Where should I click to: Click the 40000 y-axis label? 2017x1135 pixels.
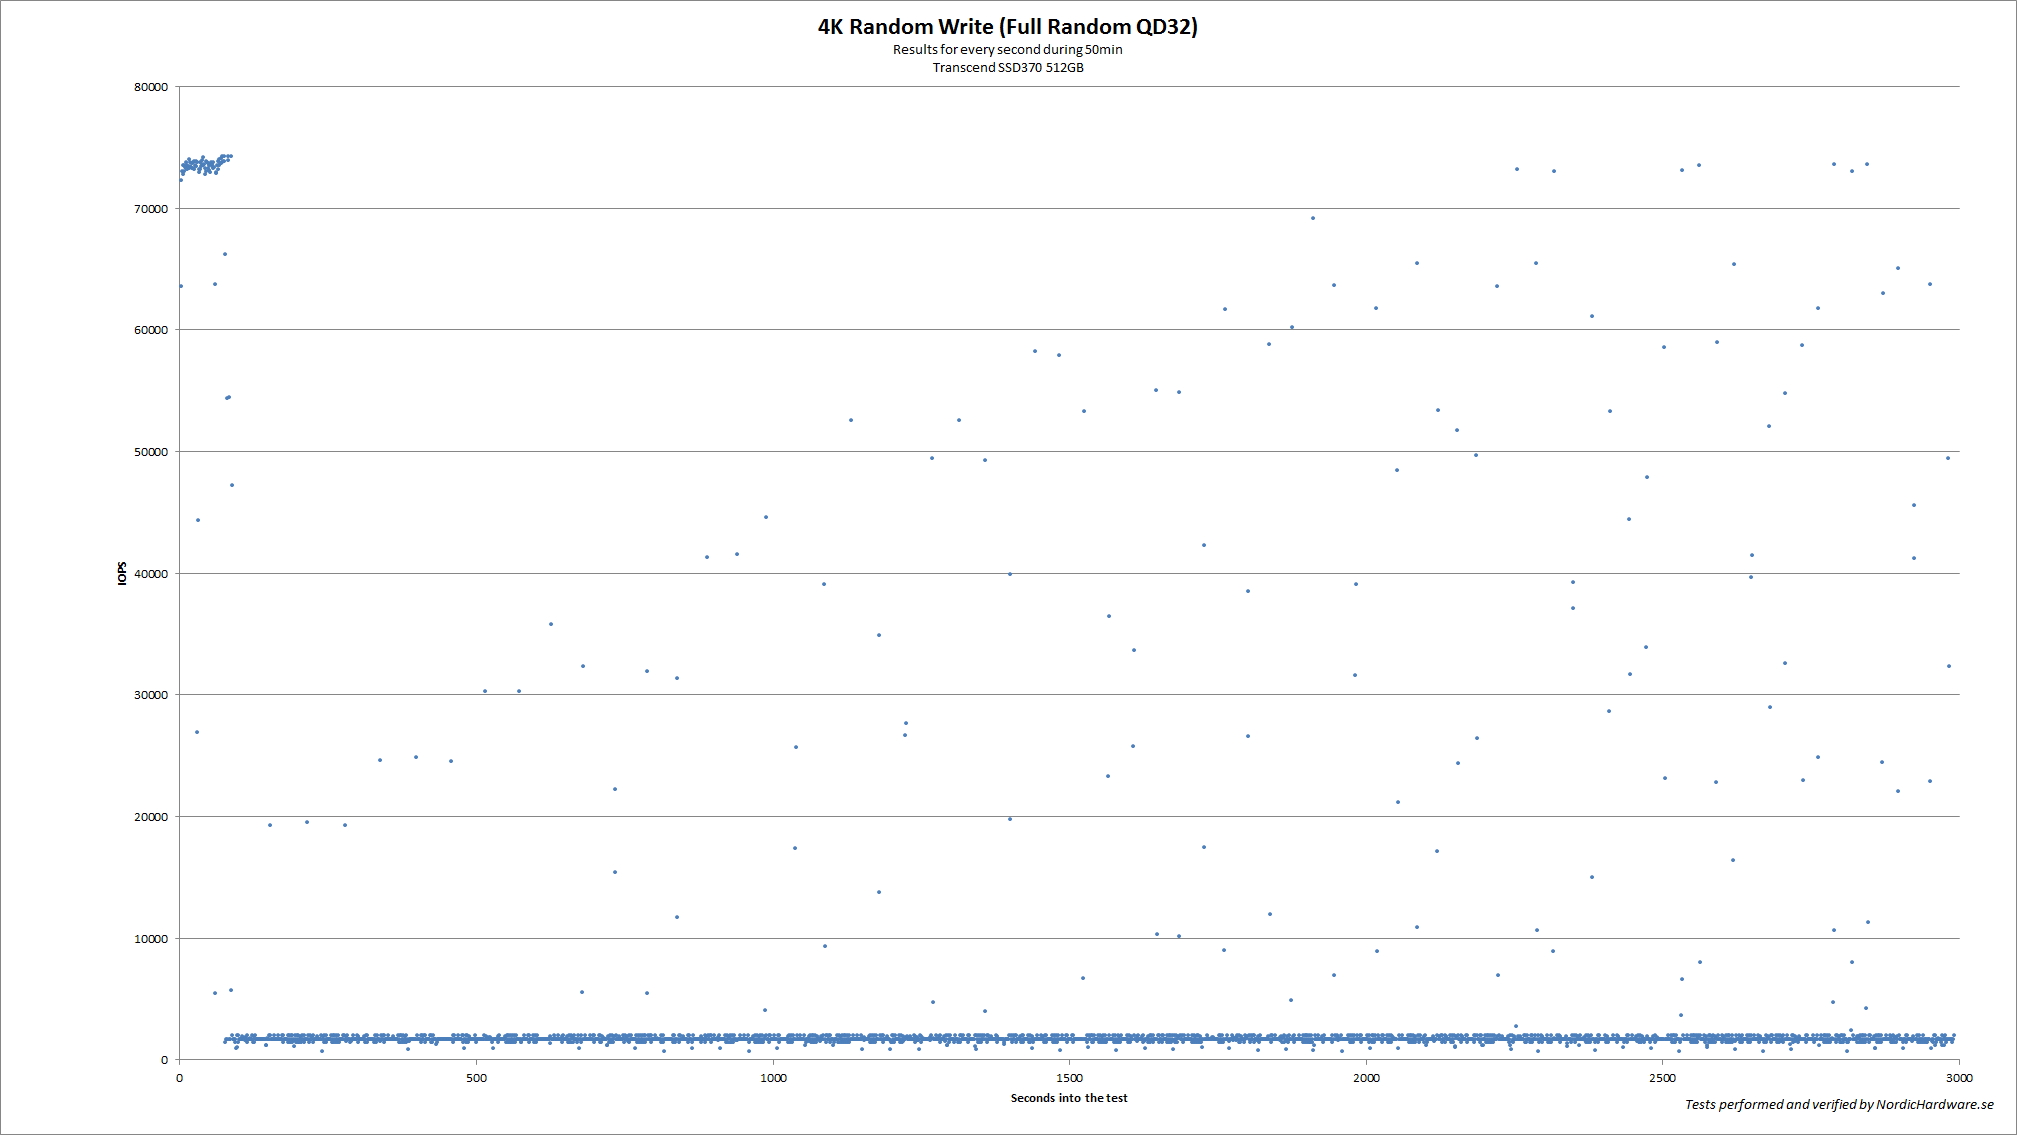click(x=151, y=574)
